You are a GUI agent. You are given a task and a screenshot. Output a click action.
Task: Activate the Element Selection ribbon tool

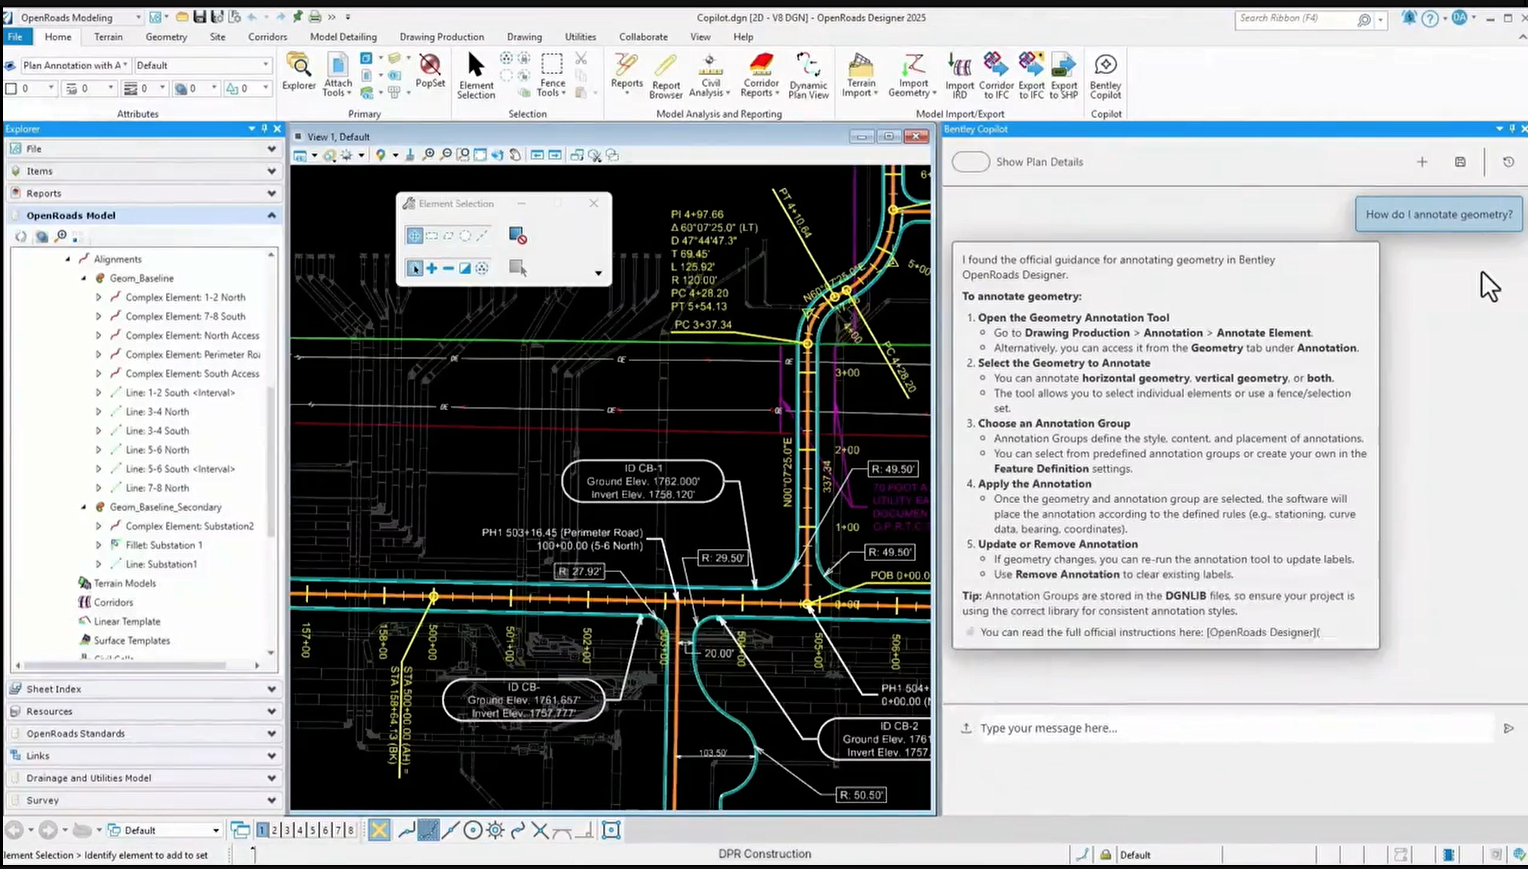[x=476, y=75]
